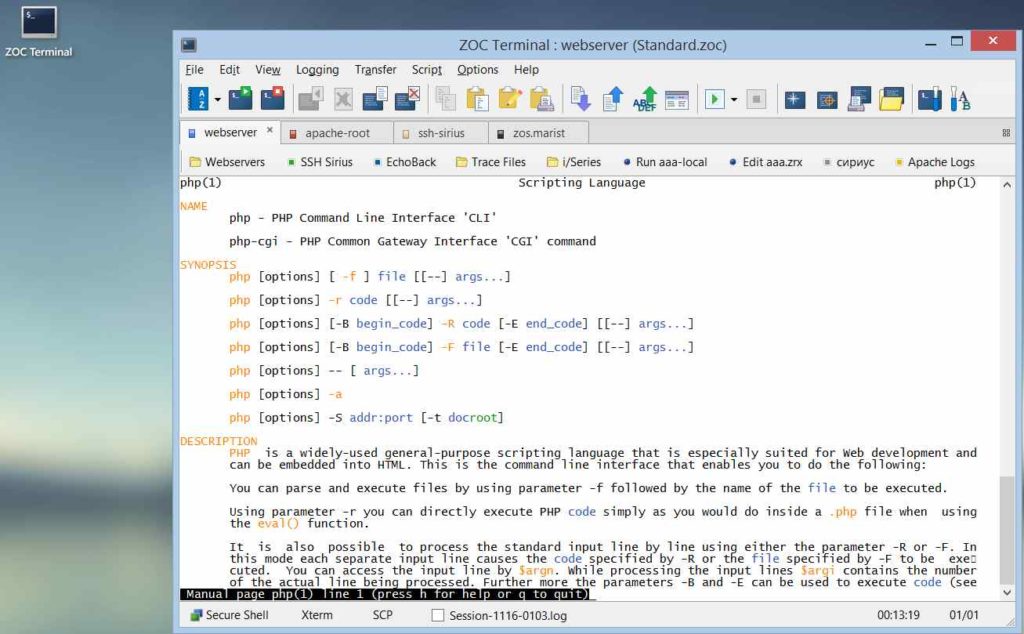Click the yellow folder with terminal icon
Viewport: 1024px width, 634px height.
[891, 99]
